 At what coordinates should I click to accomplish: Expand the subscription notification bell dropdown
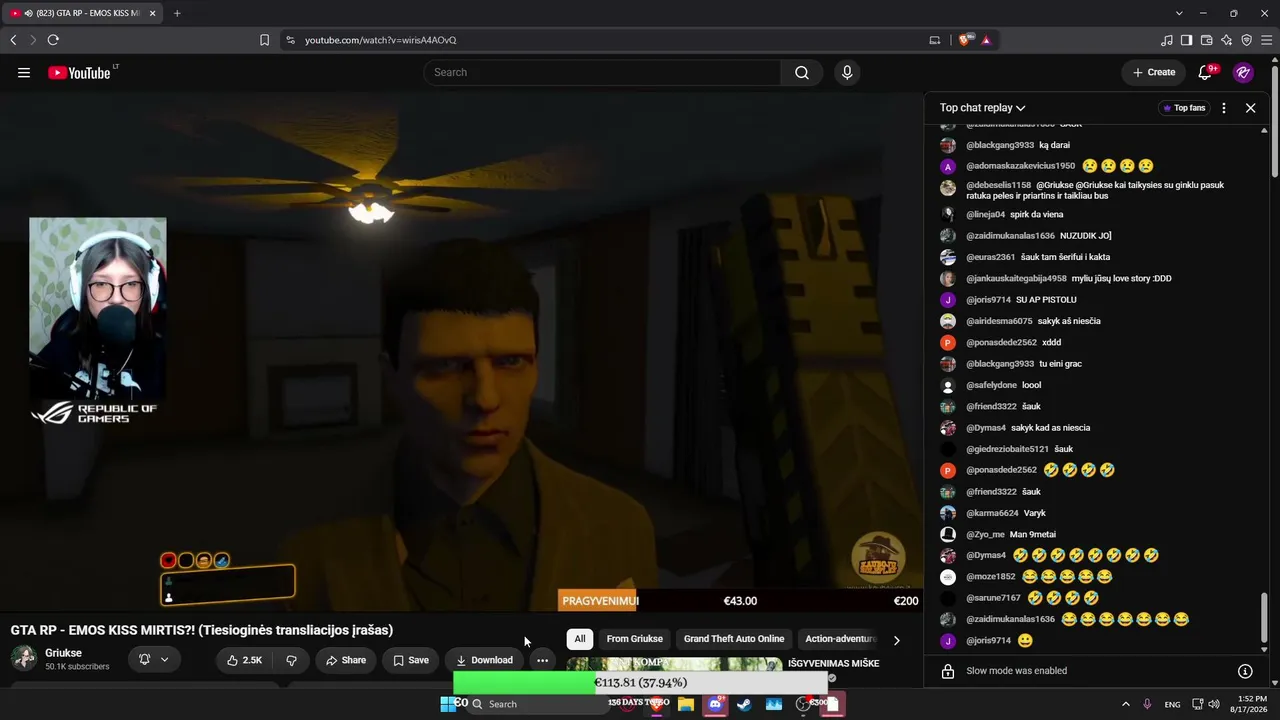pos(154,660)
